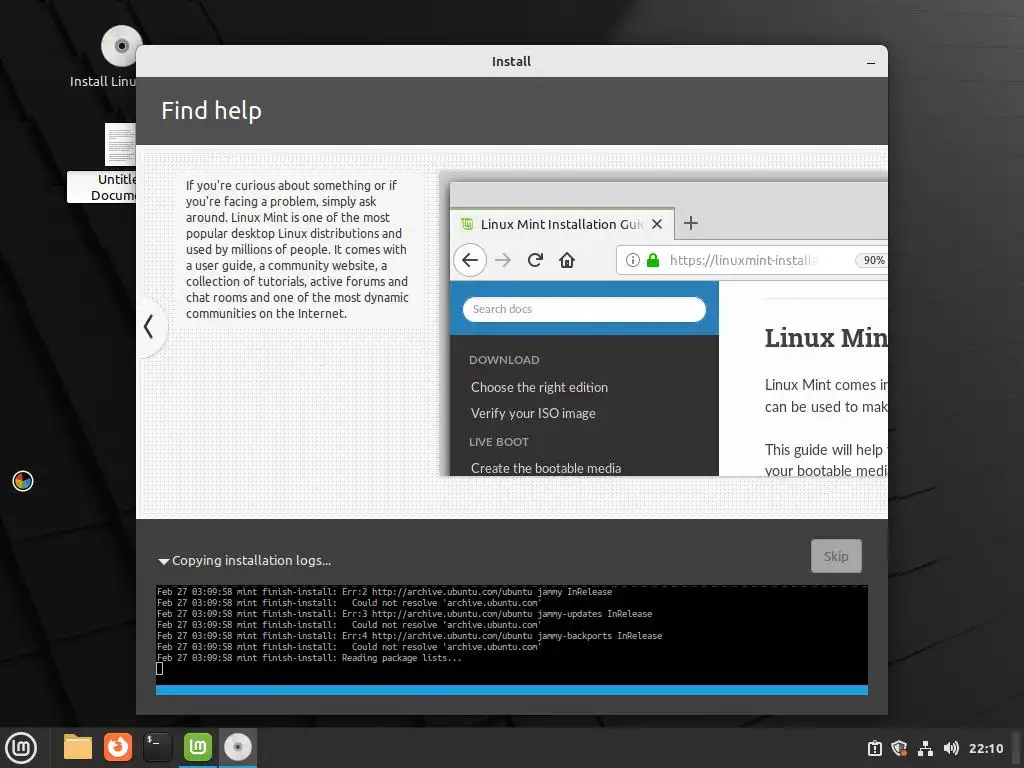Click the Find help heading
Viewport: 1024px width, 768px height.
point(212,111)
